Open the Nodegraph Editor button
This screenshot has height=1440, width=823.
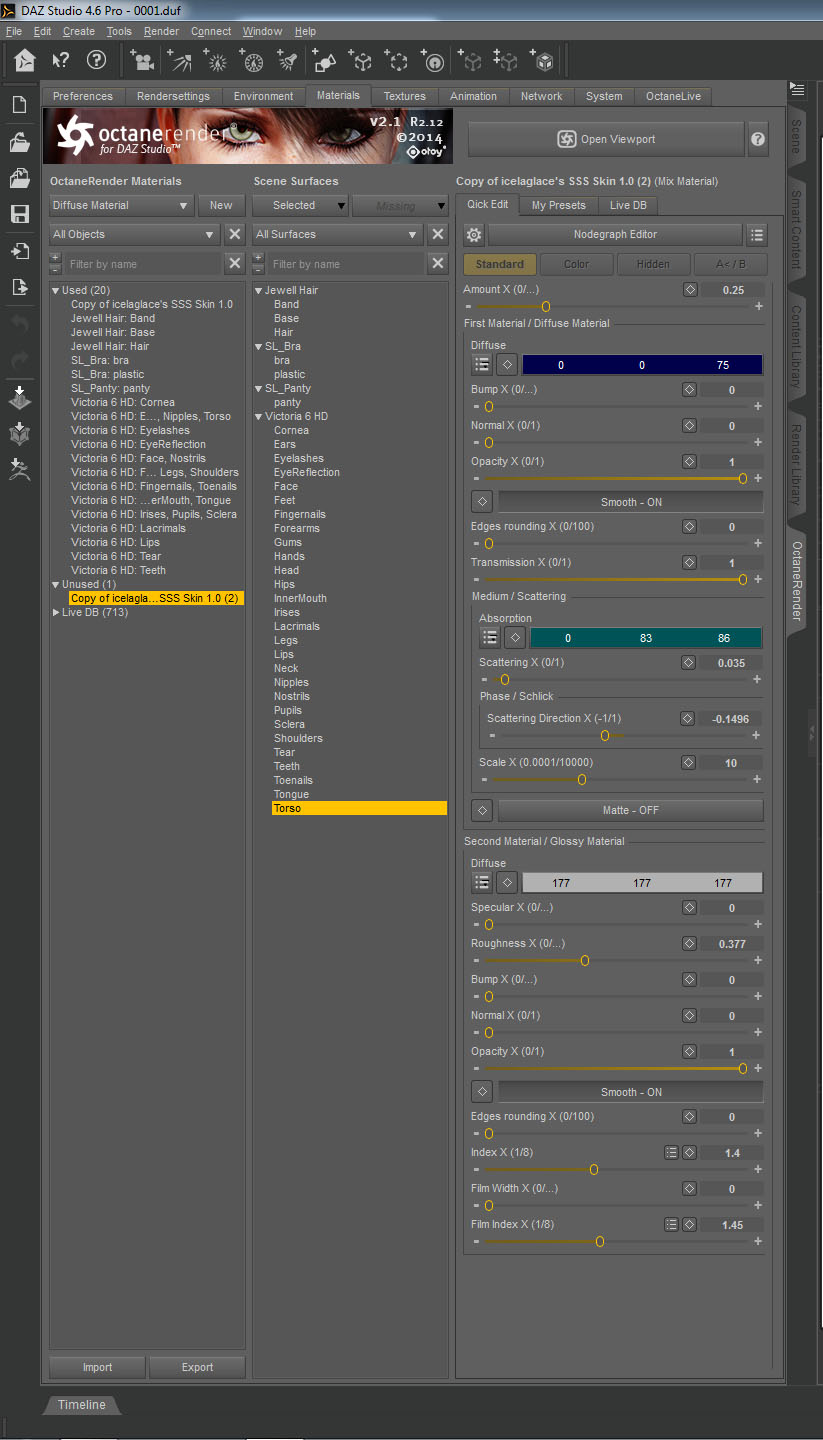[x=615, y=235]
